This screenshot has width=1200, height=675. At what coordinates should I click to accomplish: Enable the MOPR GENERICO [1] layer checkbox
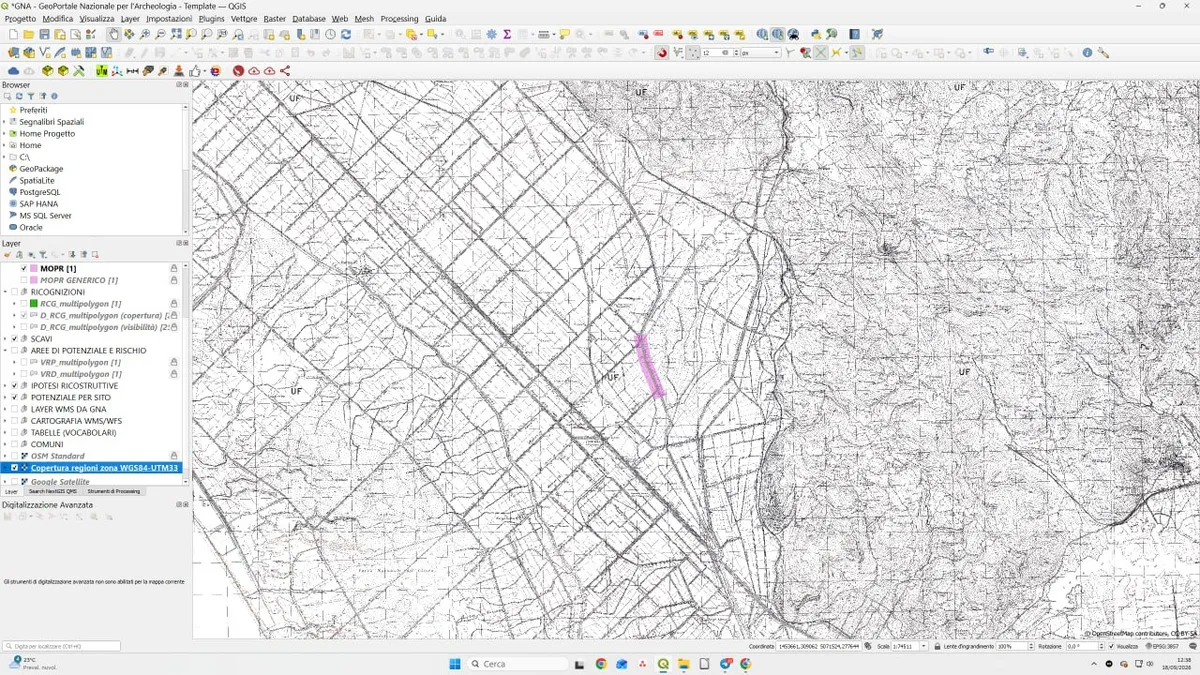click(x=24, y=280)
